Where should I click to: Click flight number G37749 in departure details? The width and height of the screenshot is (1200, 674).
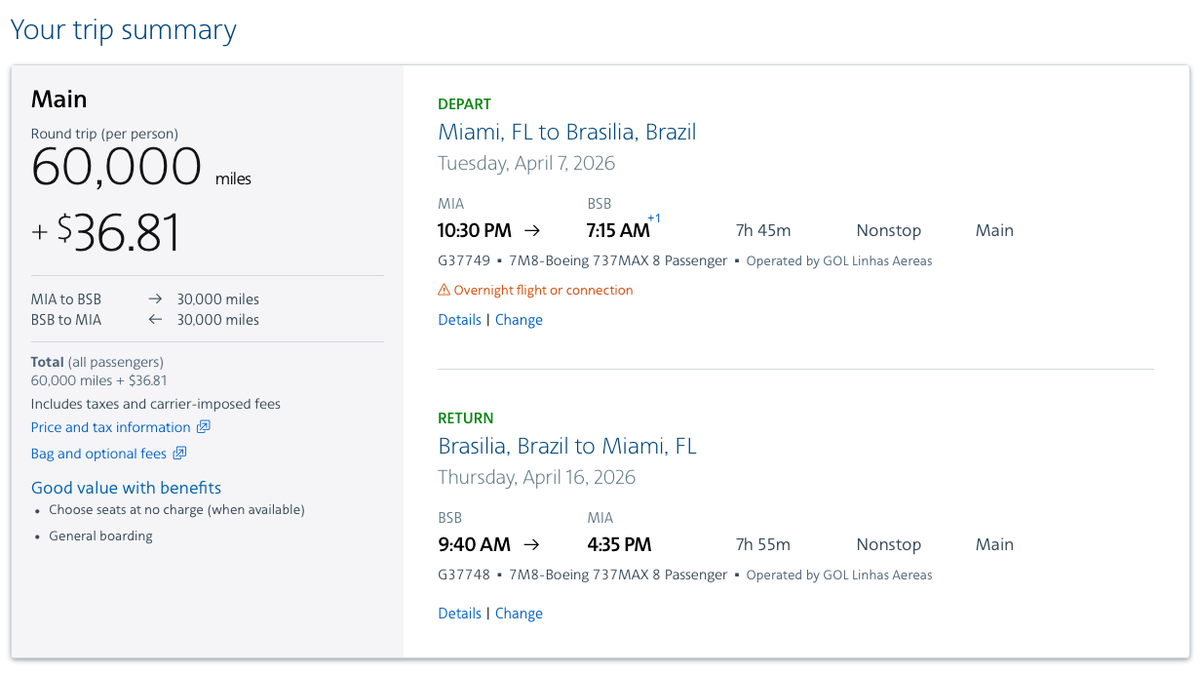pos(464,261)
